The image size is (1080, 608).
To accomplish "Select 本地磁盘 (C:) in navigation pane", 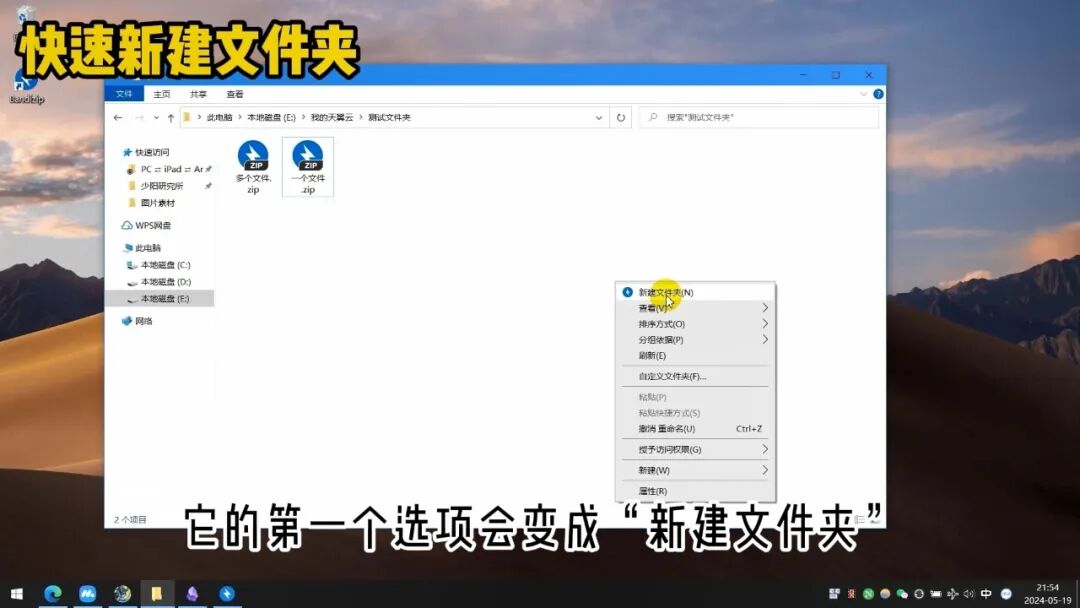I will (x=165, y=265).
